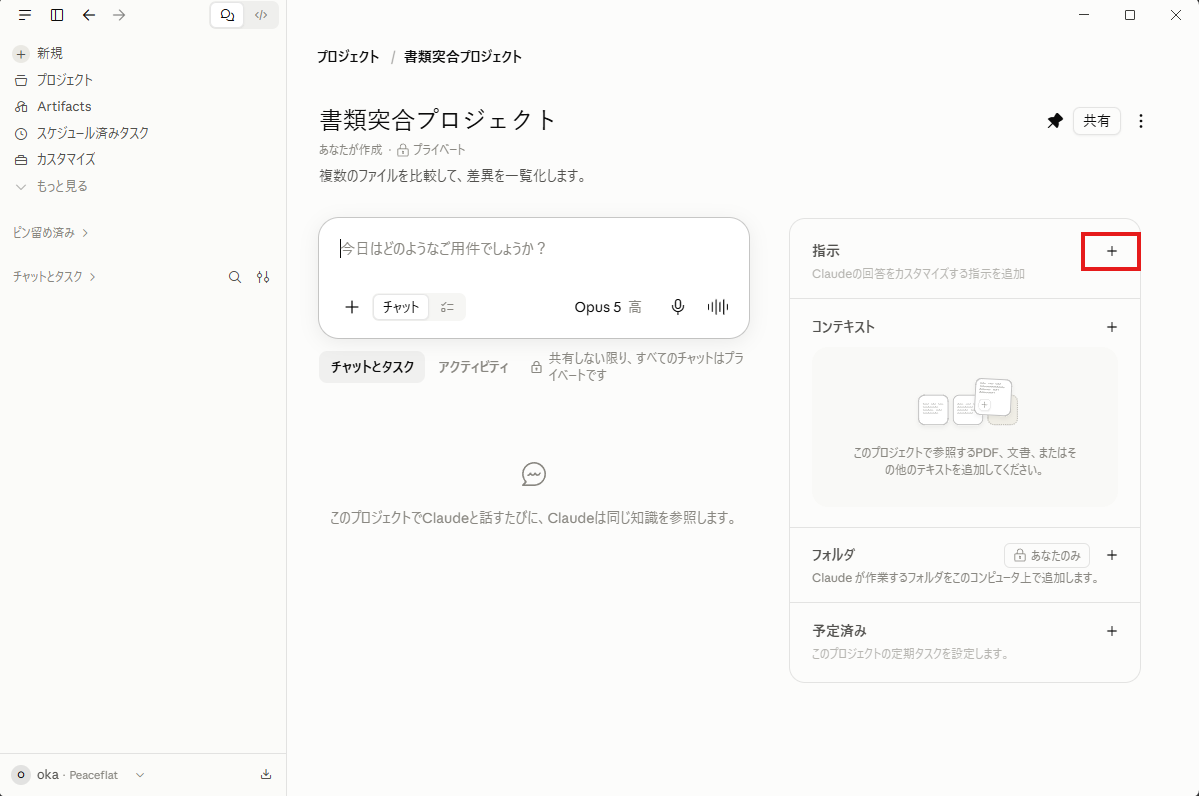Start voice mode with the waveform icon
The image size is (1199, 796).
click(717, 307)
